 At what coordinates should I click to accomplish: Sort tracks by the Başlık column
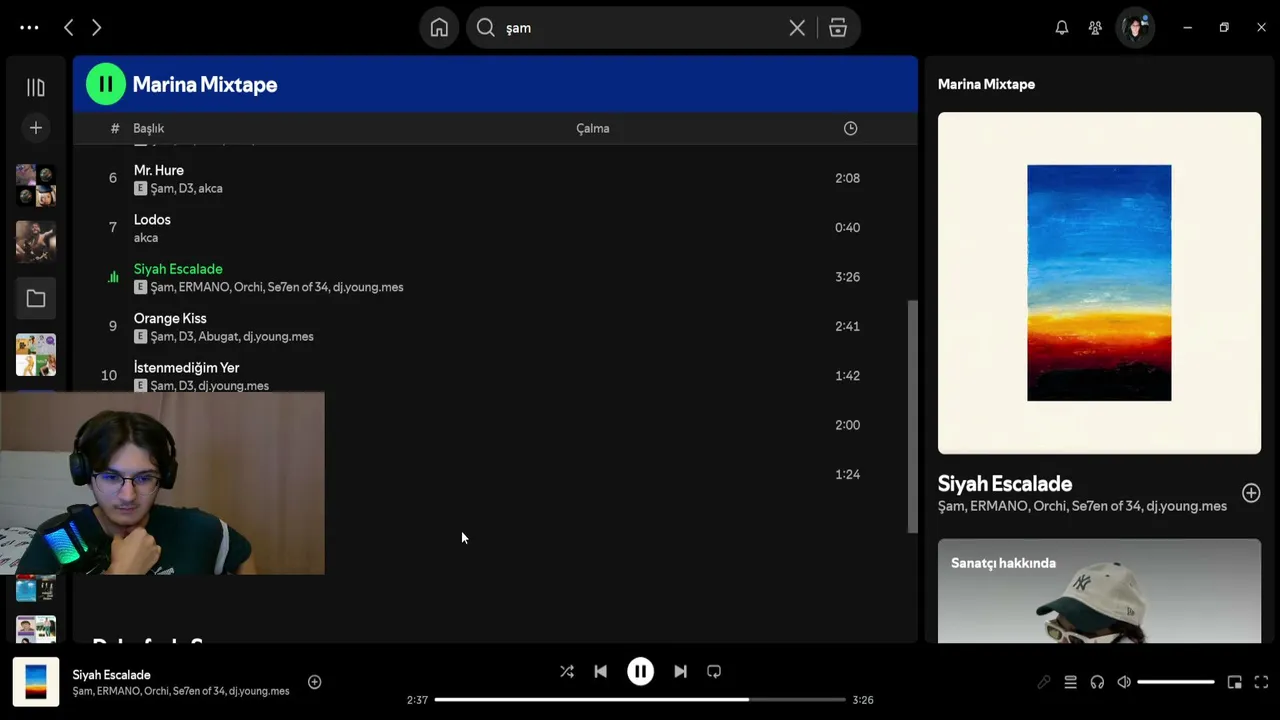(149, 128)
